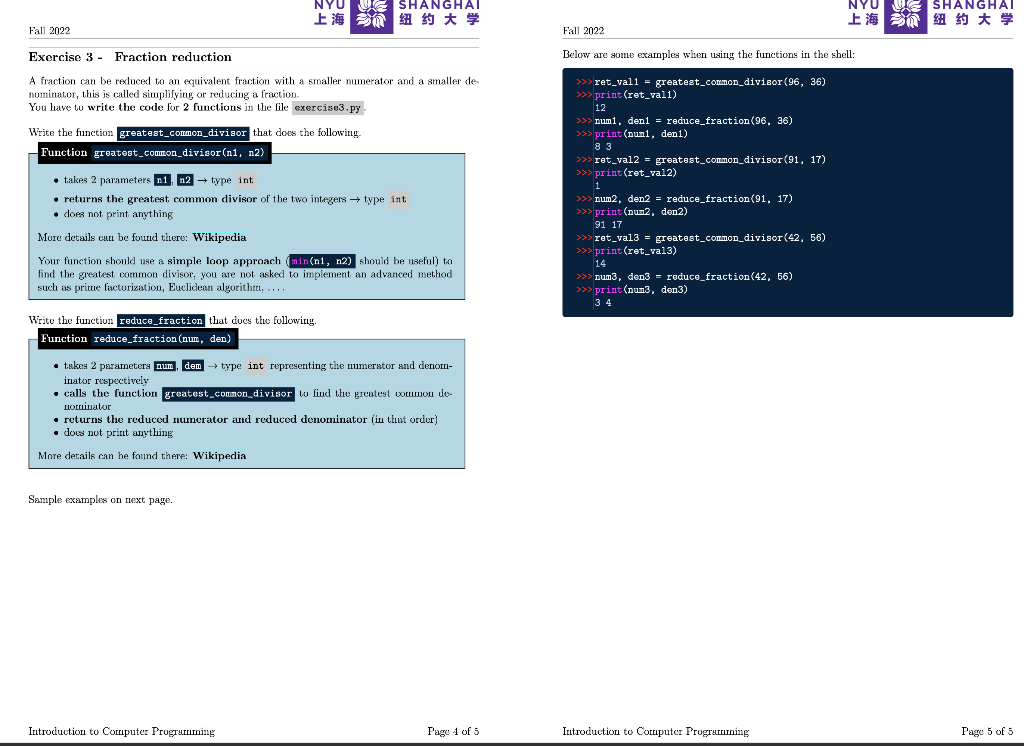Click the NYU Shanghai logo on page 5

931,16
